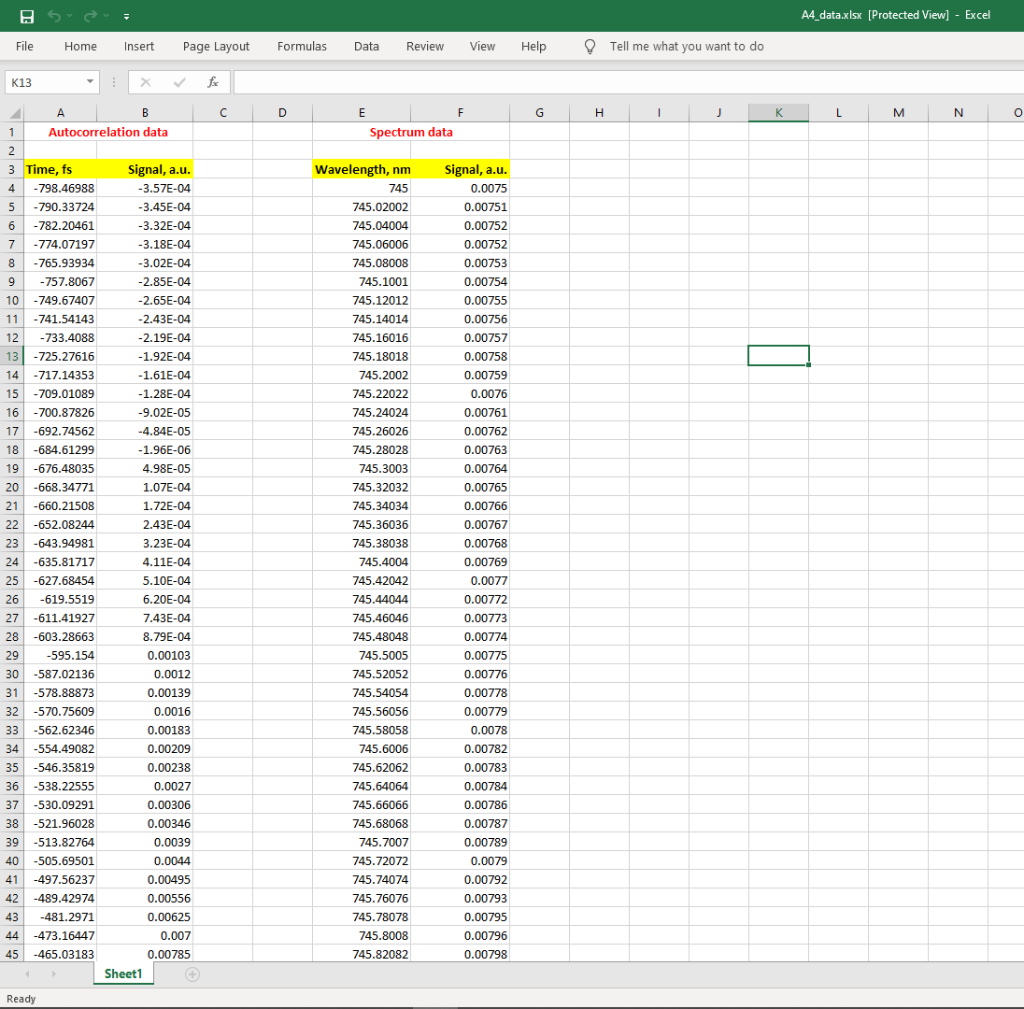
Task: Click the Tell Me lightbulb icon
Action: pyautogui.click(x=590, y=46)
